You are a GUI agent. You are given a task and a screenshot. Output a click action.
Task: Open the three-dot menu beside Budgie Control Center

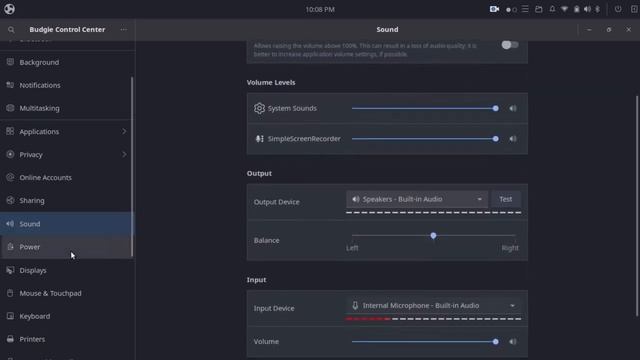pyautogui.click(x=124, y=29)
